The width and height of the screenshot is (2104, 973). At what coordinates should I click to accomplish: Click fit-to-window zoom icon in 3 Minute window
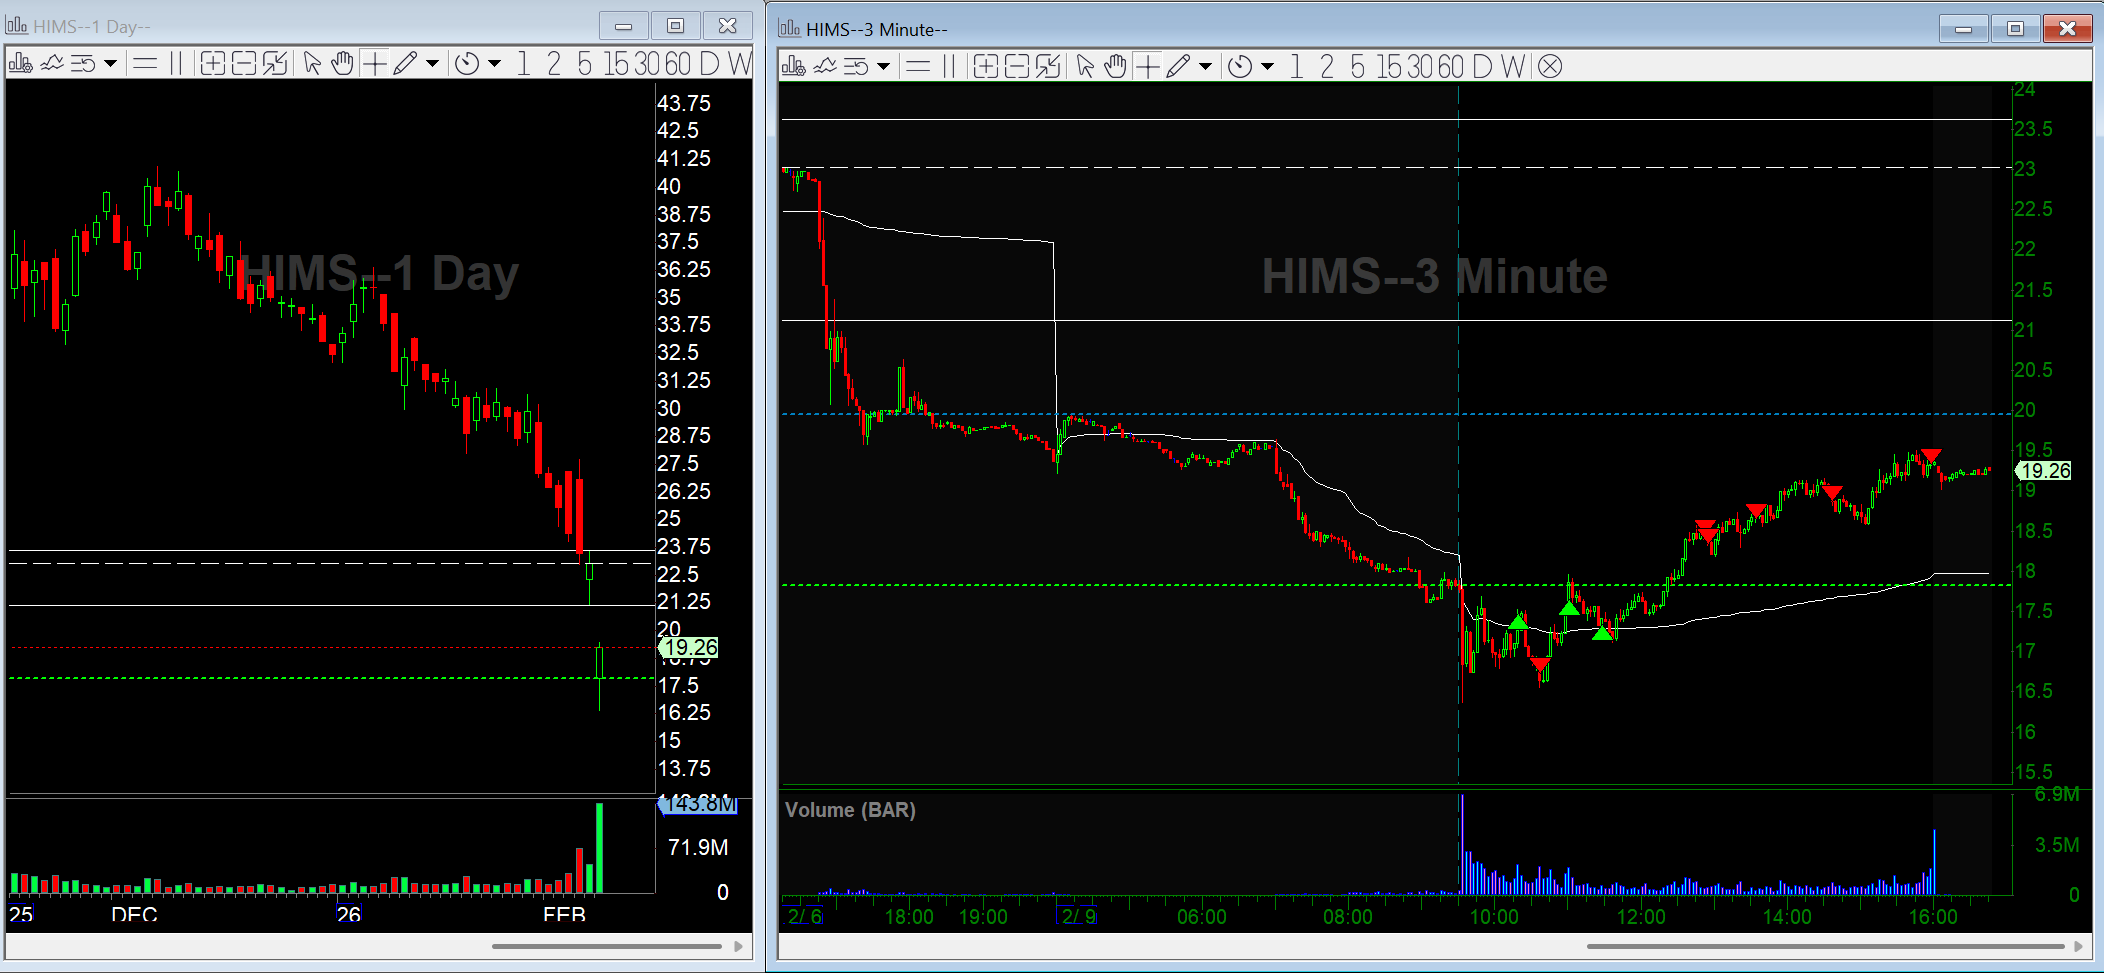coord(1048,66)
